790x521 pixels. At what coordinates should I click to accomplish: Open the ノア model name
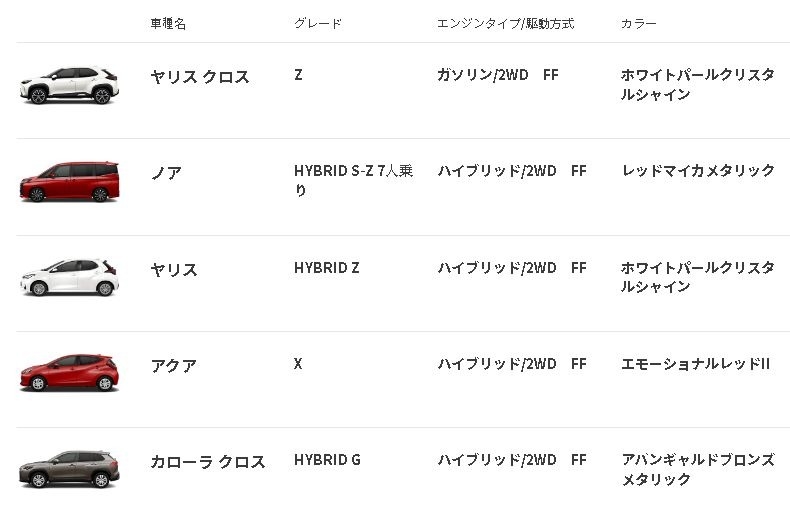click(166, 173)
